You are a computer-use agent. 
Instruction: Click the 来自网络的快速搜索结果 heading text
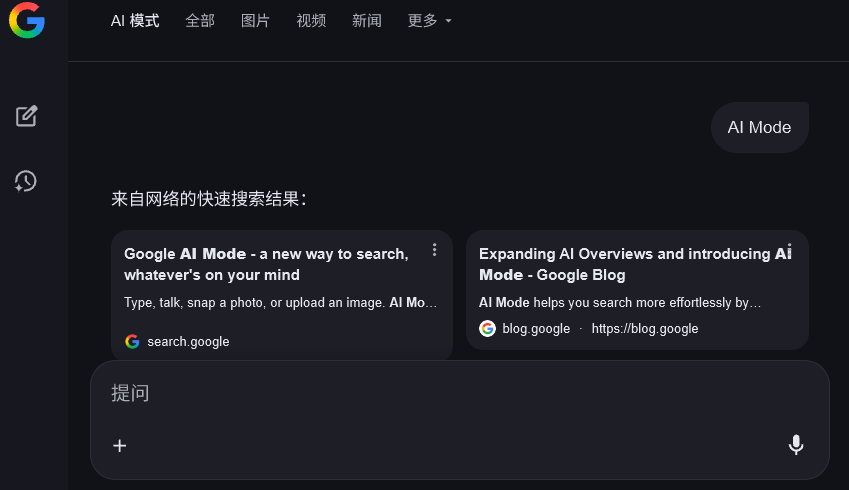click(209, 199)
